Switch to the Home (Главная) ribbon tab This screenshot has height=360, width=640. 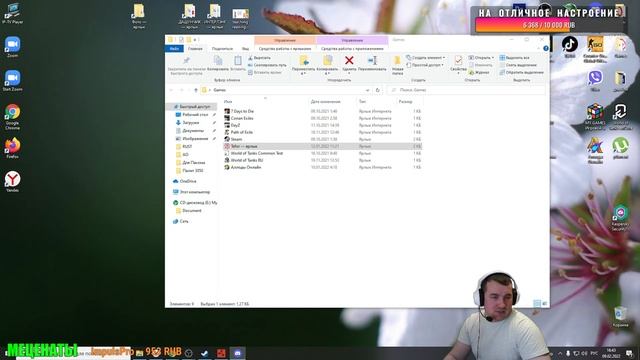point(195,49)
